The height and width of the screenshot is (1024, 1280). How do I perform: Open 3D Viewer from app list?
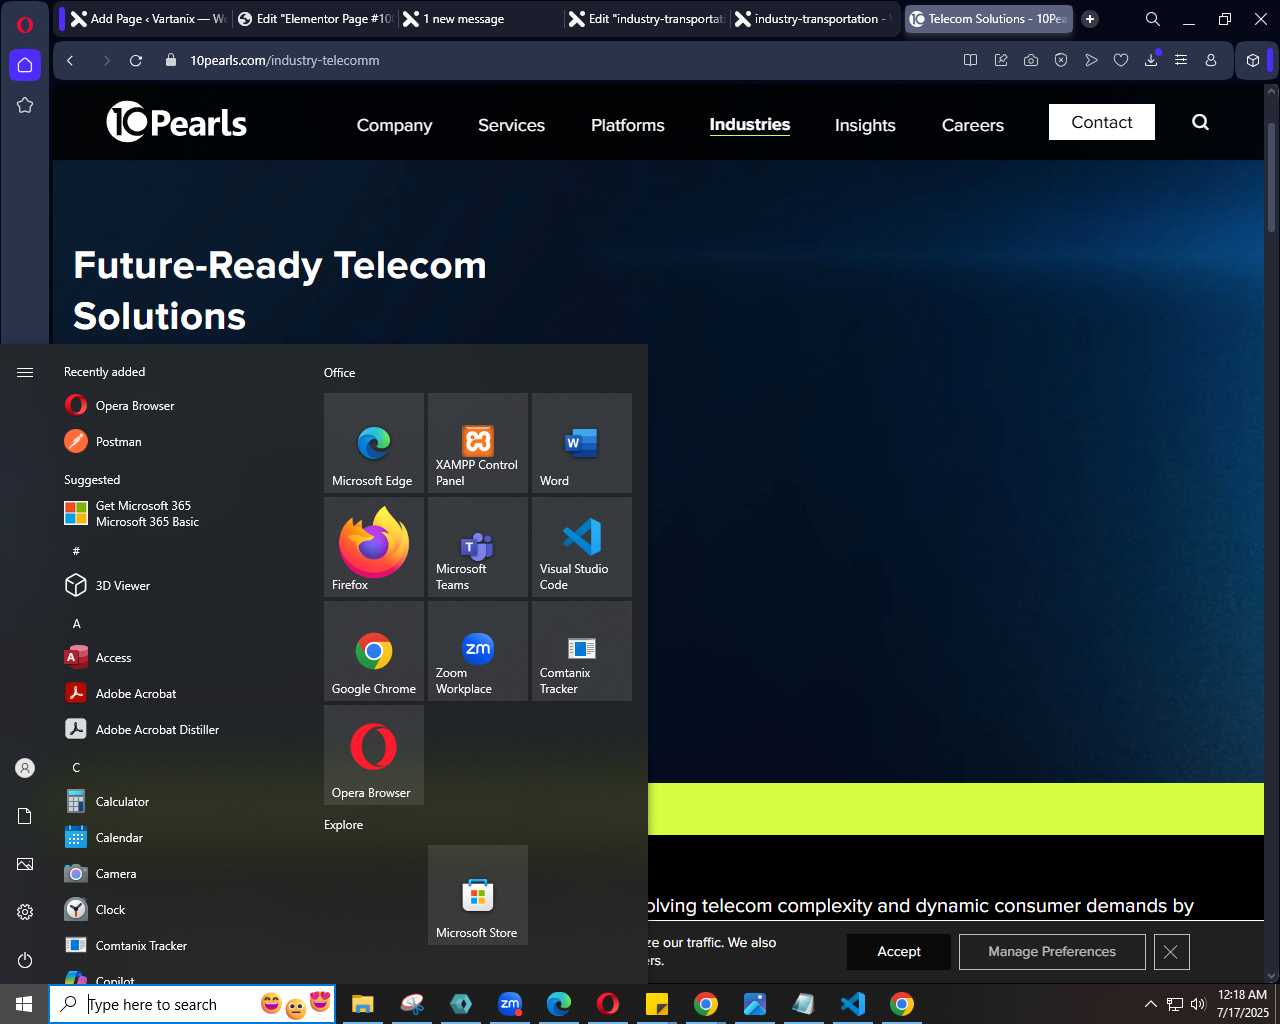click(x=180, y=585)
